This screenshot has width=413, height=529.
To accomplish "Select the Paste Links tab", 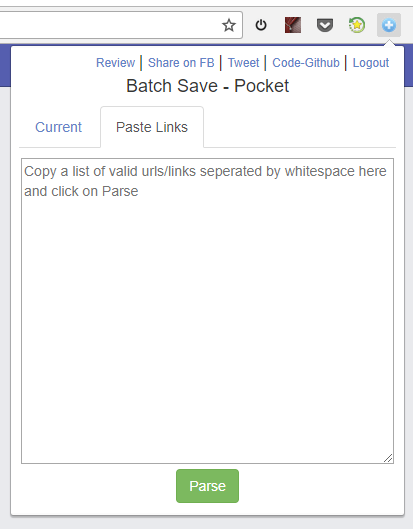I will click(x=152, y=127).
